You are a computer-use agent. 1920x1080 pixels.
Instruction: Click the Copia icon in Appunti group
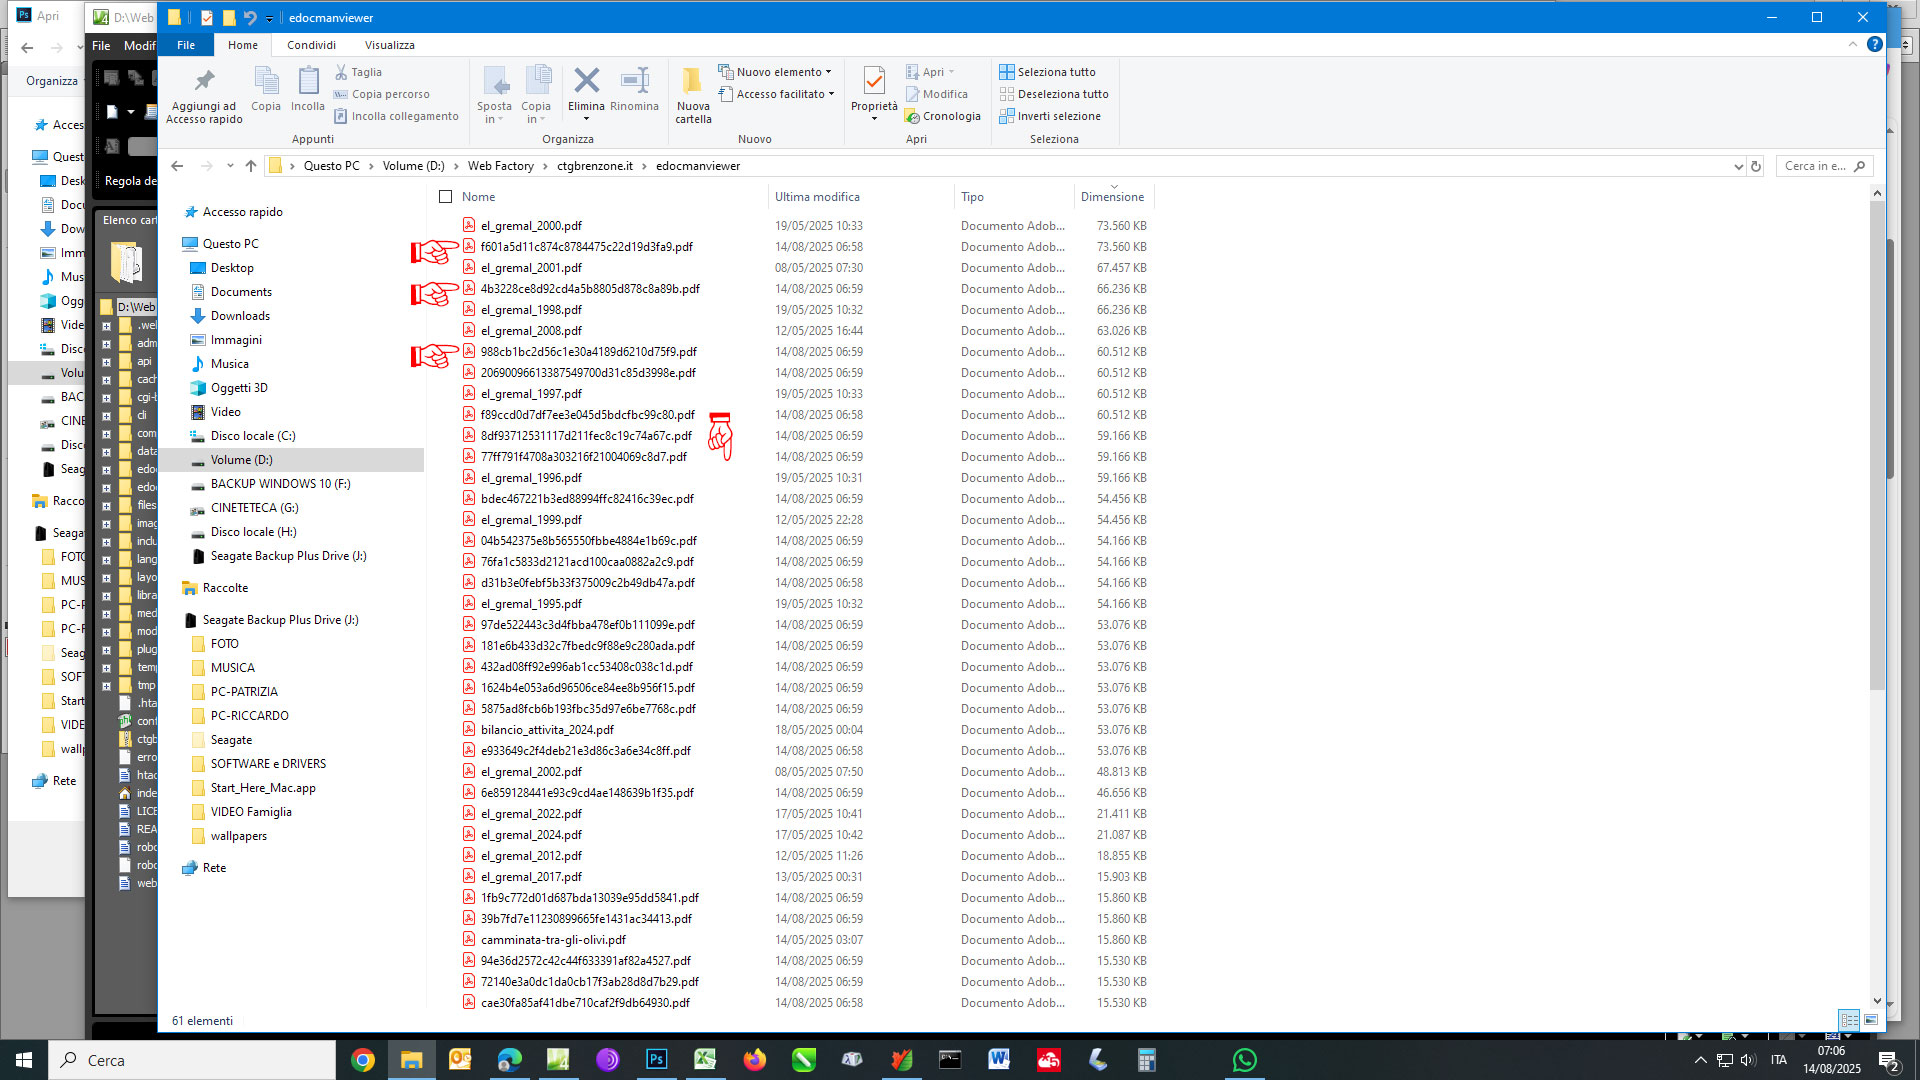pos(266,81)
